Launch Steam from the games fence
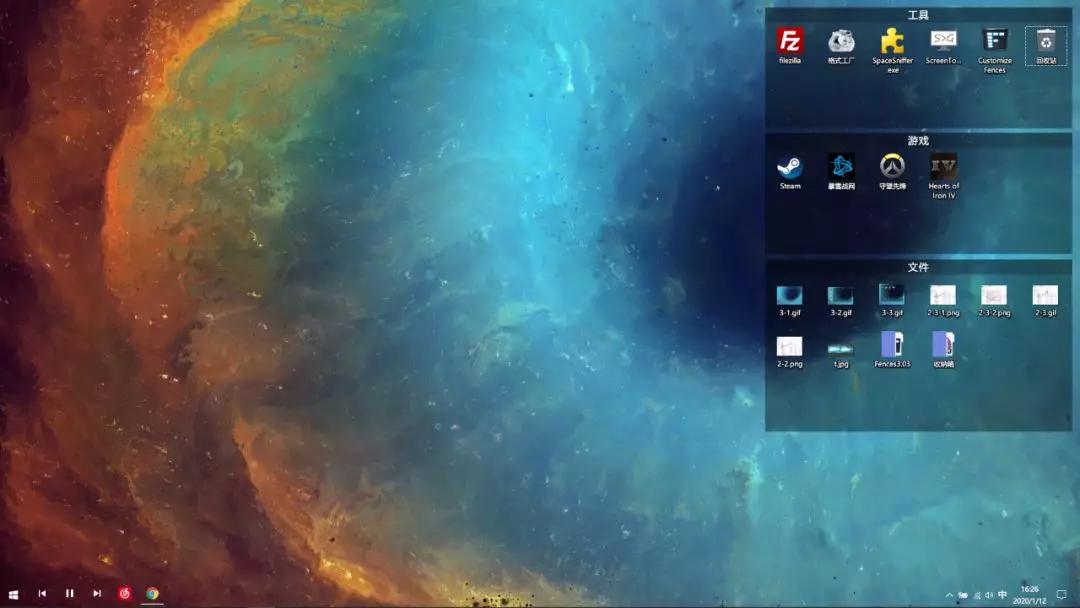Image resolution: width=1080 pixels, height=608 pixels. [x=790, y=167]
